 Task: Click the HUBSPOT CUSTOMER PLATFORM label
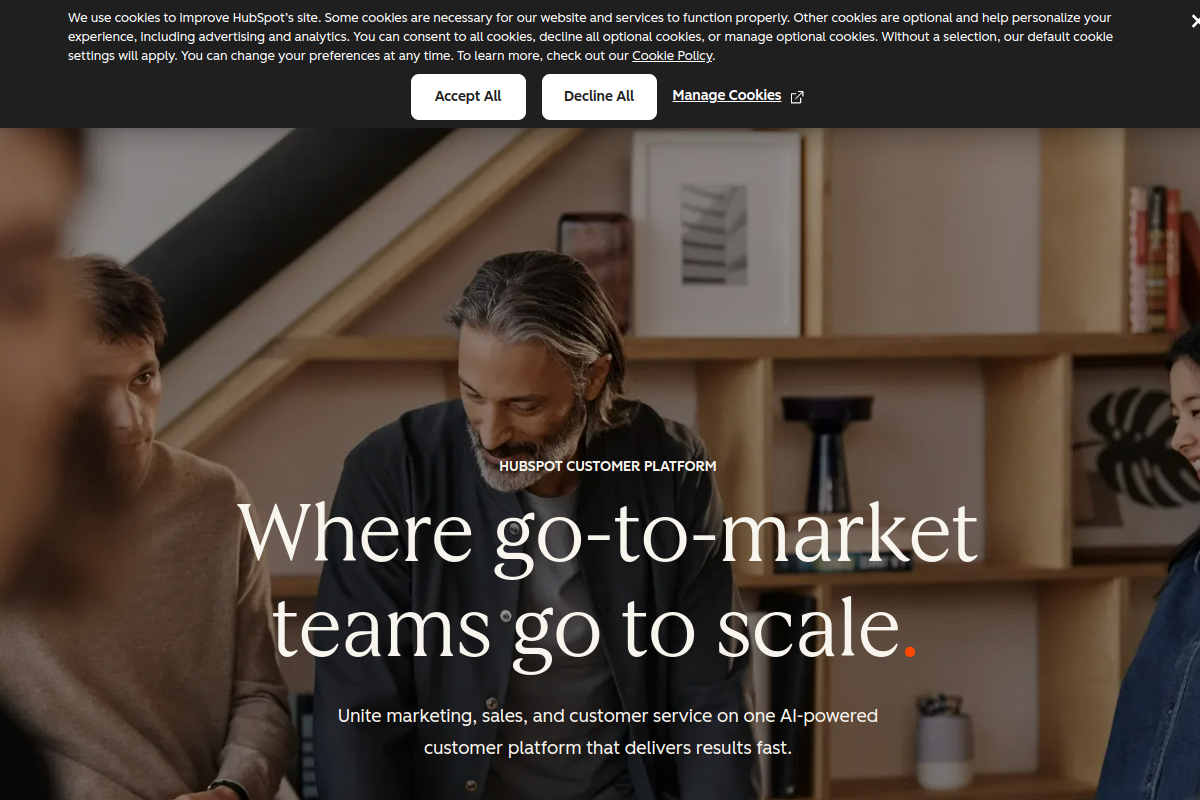point(608,466)
